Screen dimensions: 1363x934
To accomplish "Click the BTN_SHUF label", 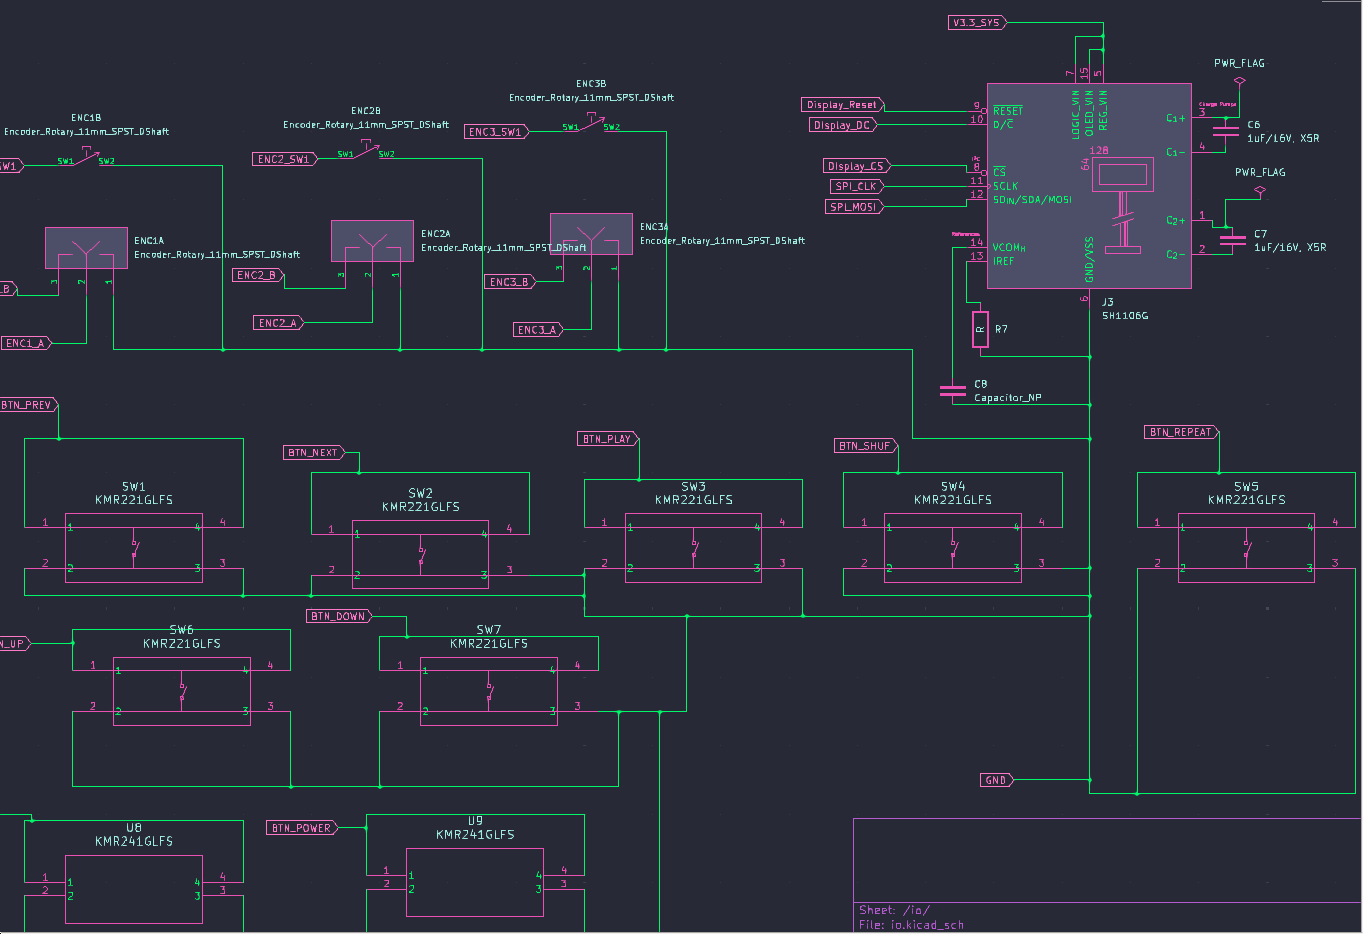I will click(x=866, y=446).
